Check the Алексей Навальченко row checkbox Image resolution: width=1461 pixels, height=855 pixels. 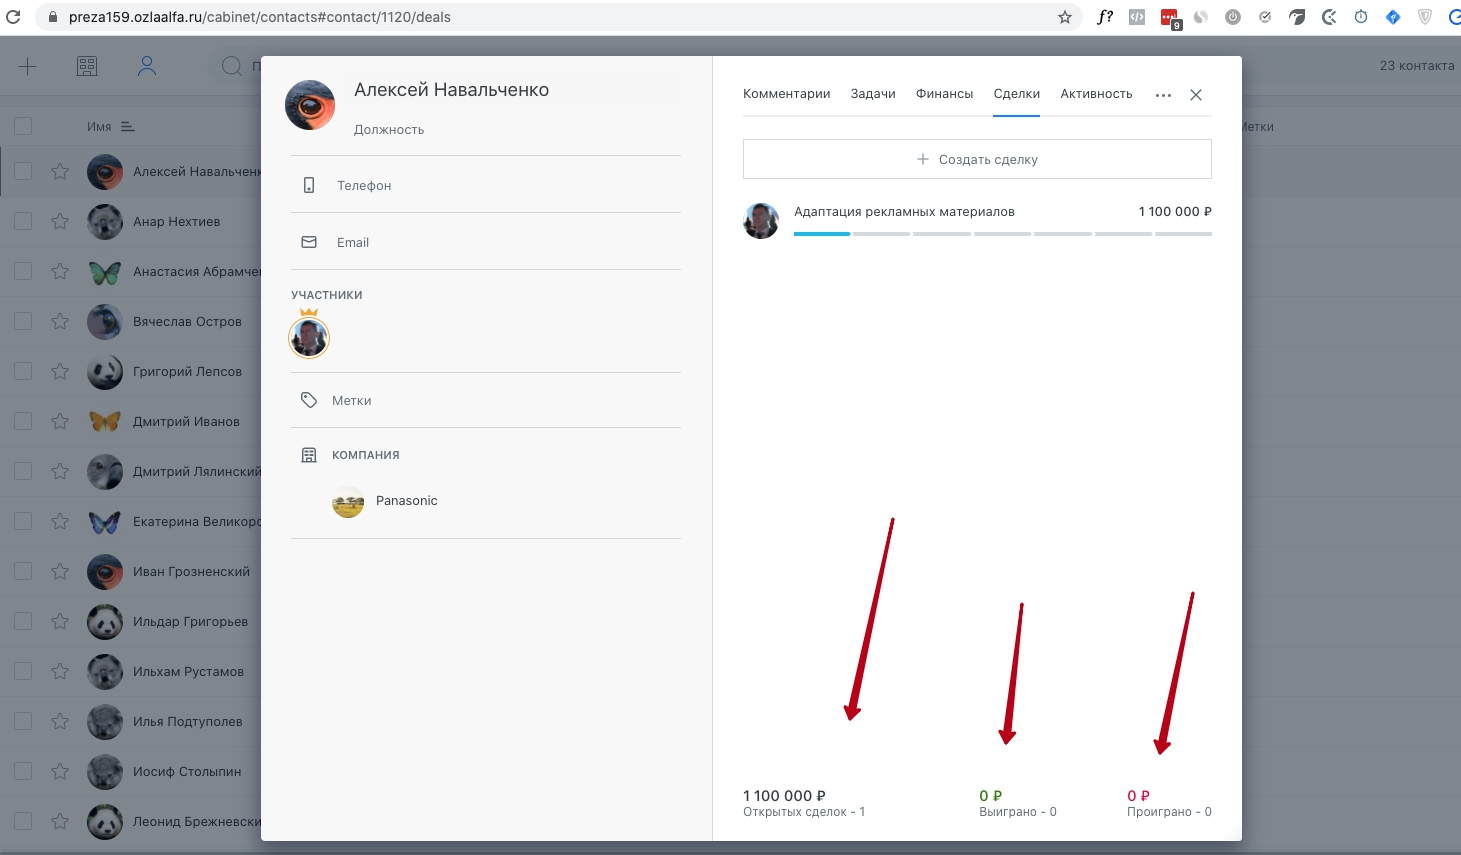pyautogui.click(x=23, y=171)
